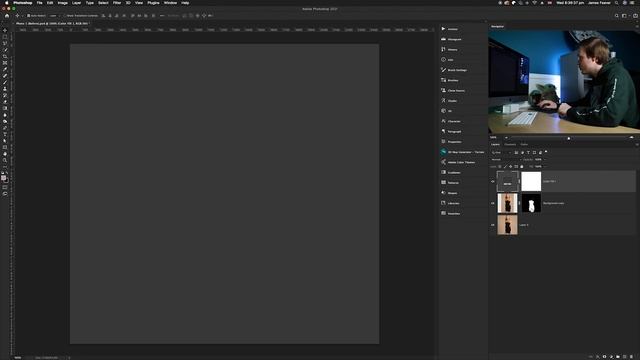This screenshot has height=360, width=640.
Task: Select the Eyedropper tool
Action: pos(5,69)
